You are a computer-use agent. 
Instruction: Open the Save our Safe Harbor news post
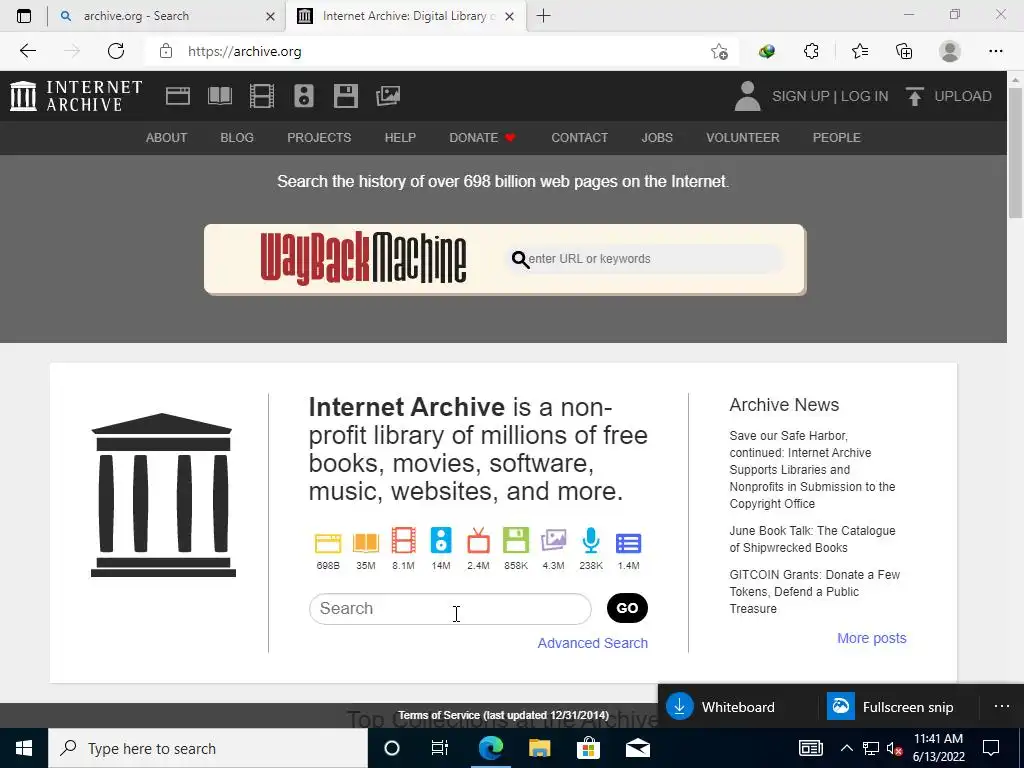[x=812, y=470]
